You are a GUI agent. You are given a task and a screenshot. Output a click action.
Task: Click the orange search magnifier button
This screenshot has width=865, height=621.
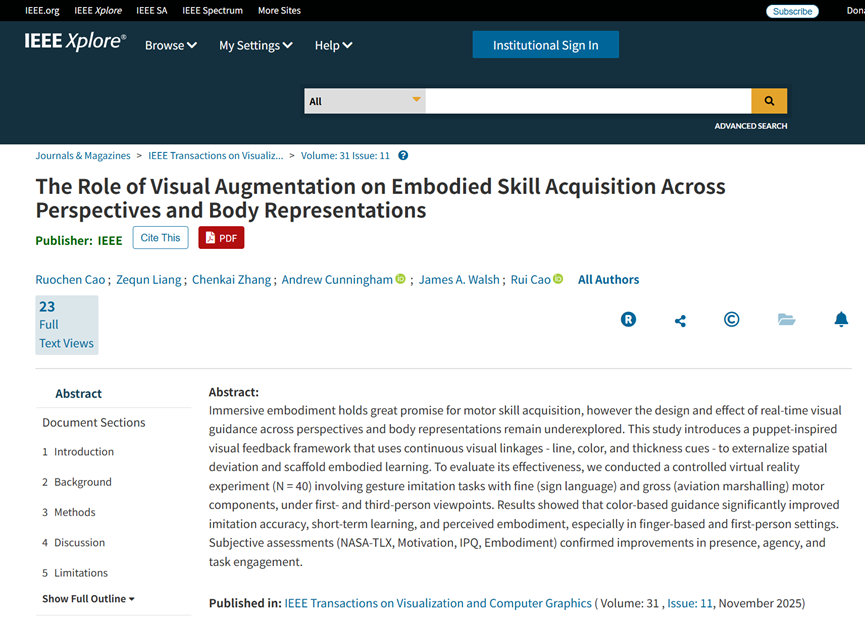coord(769,101)
